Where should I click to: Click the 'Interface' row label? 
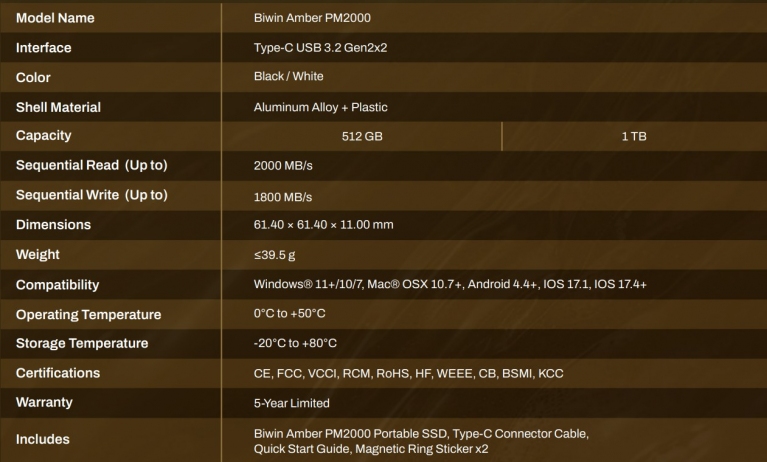[x=44, y=48]
